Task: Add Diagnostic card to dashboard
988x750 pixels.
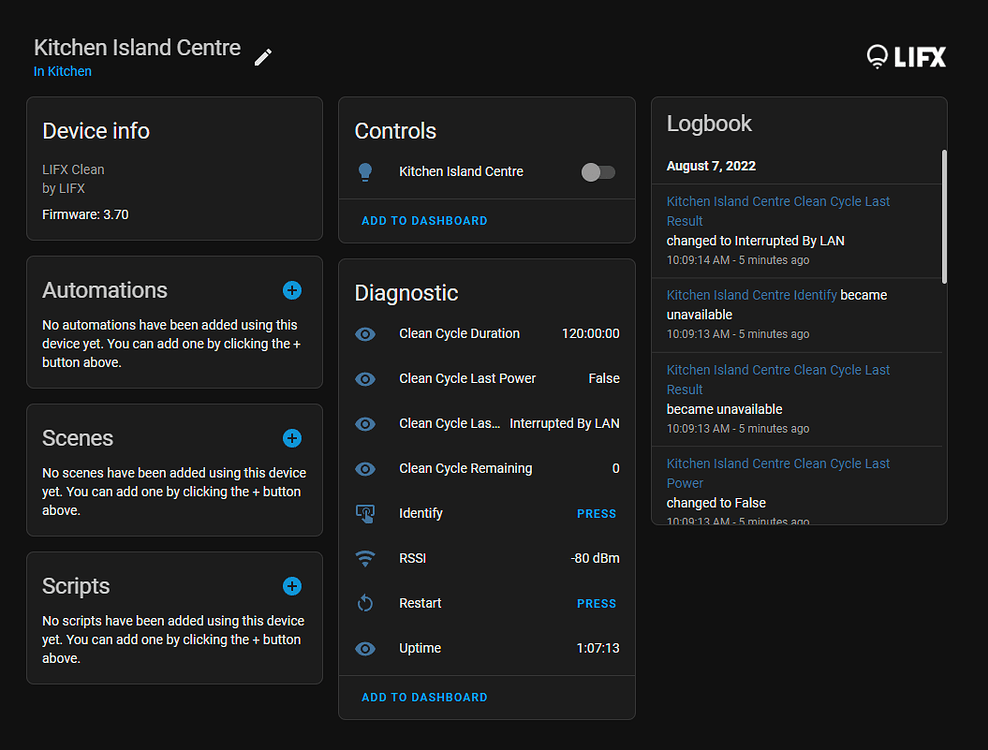Action: coord(424,697)
